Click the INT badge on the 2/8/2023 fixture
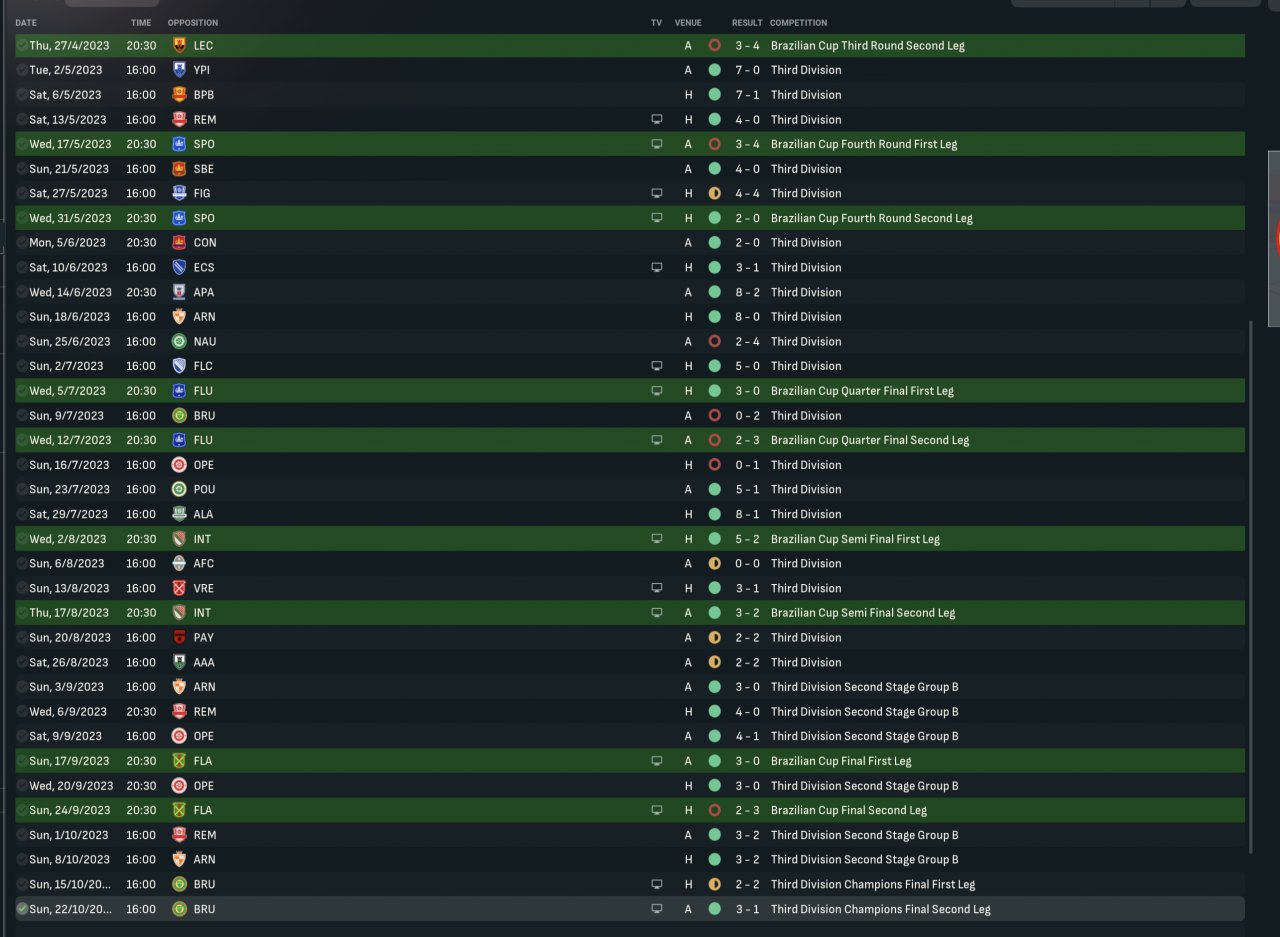Screen dimensions: 1280x937 point(179,539)
